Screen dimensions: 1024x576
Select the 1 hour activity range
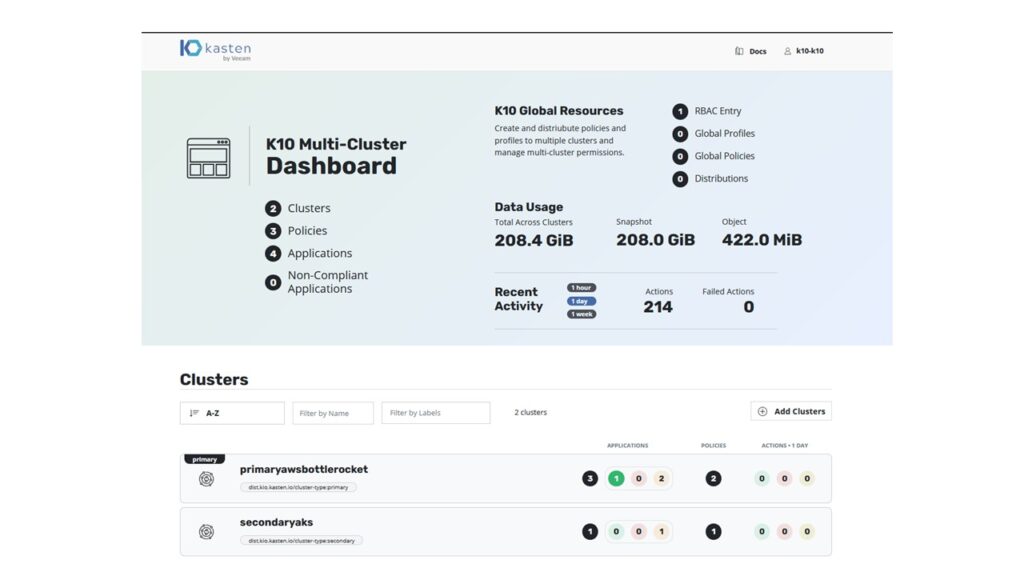pos(581,288)
